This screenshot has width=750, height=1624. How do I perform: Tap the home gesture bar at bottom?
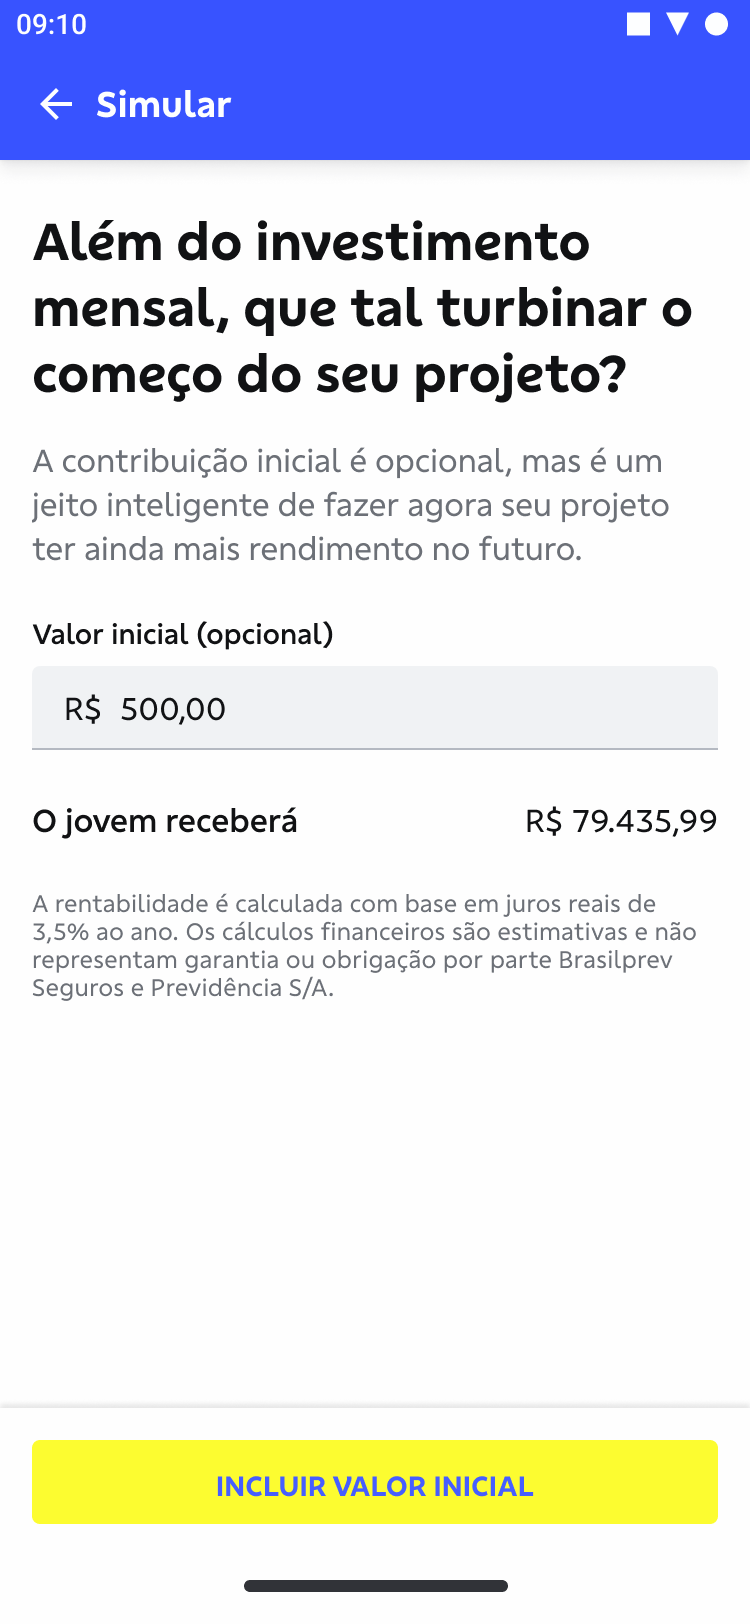(x=375, y=1586)
